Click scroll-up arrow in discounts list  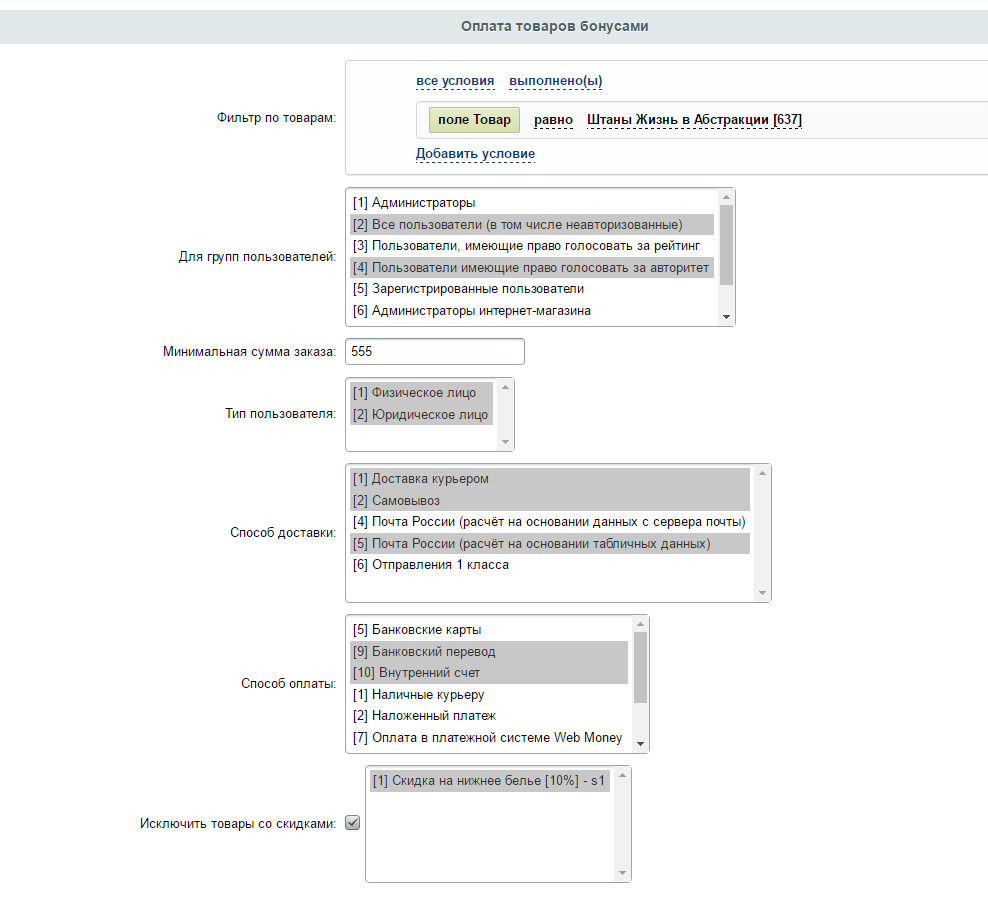tap(622, 775)
